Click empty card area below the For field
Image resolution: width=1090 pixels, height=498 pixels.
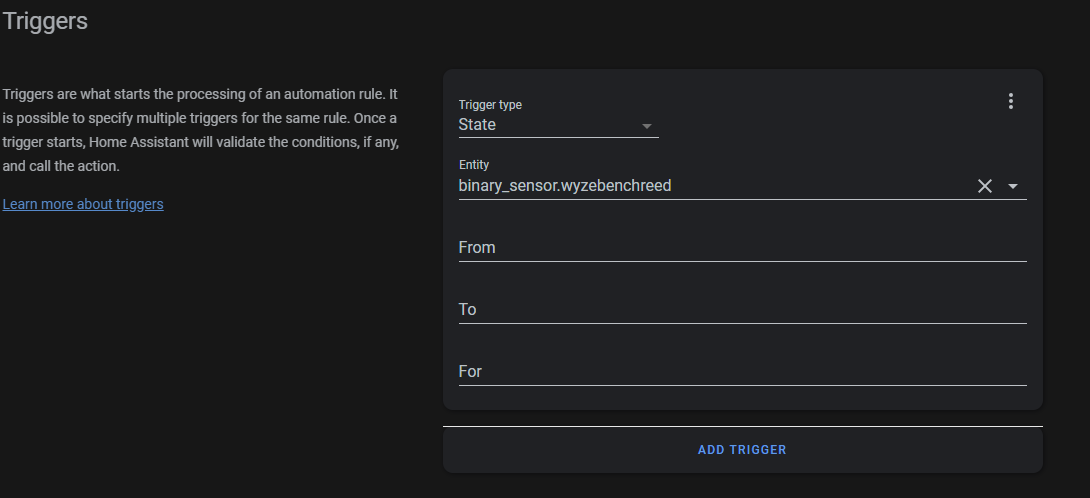point(742,397)
